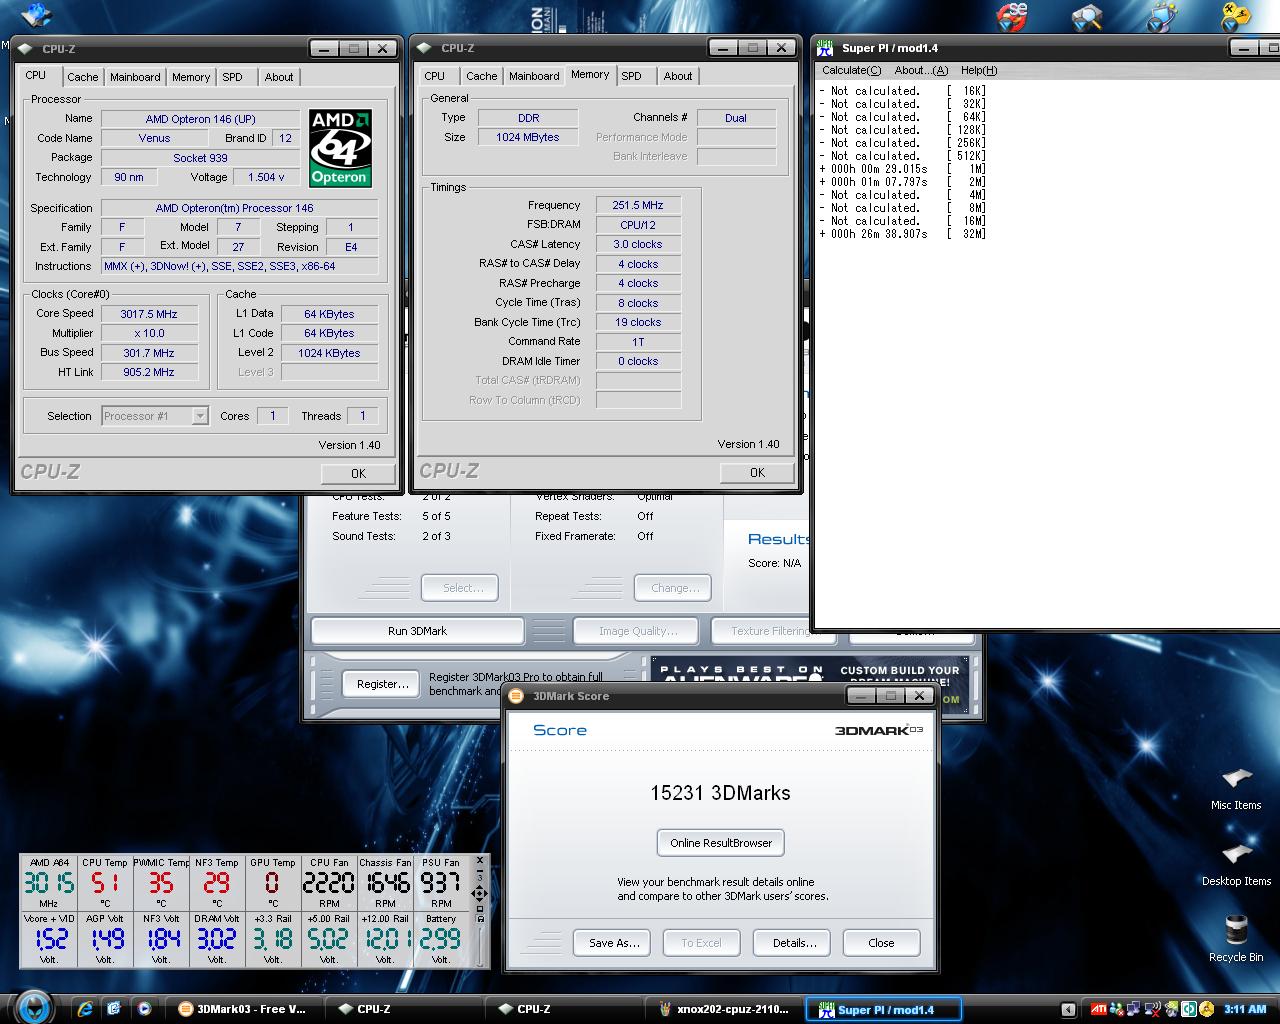Image resolution: width=1280 pixels, height=1024 pixels.
Task: Click the second quick launch icon
Action: click(114, 1009)
